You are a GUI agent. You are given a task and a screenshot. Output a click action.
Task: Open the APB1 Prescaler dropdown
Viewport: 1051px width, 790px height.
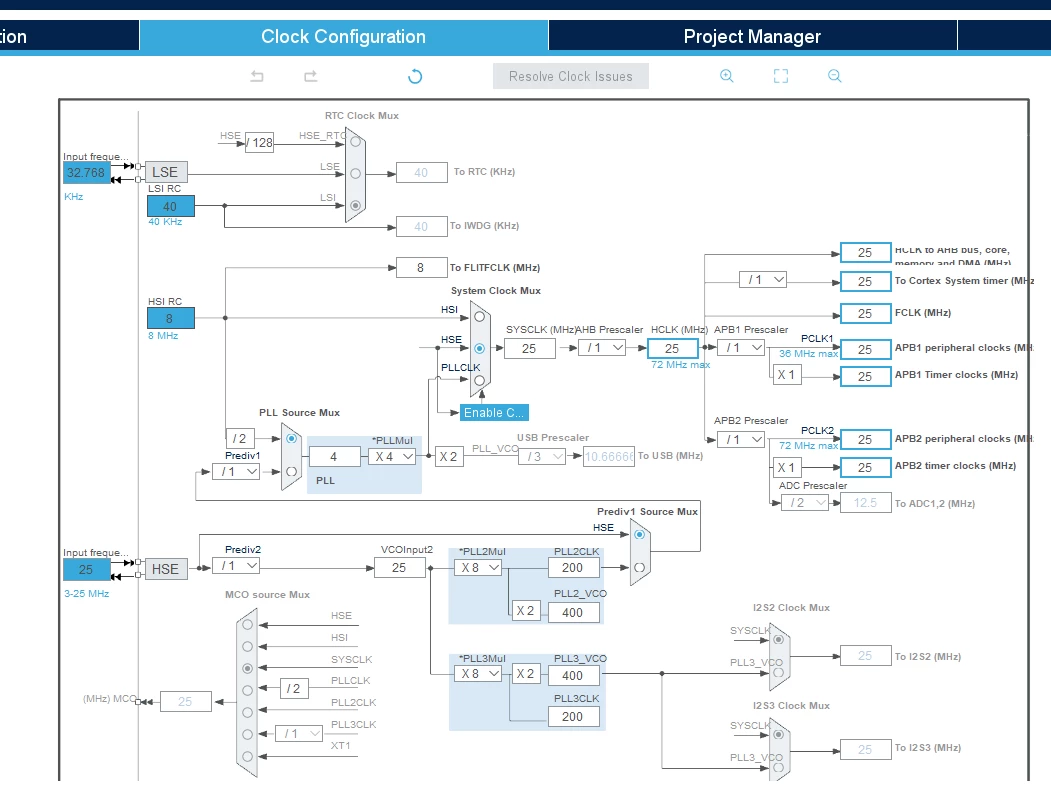(741, 348)
